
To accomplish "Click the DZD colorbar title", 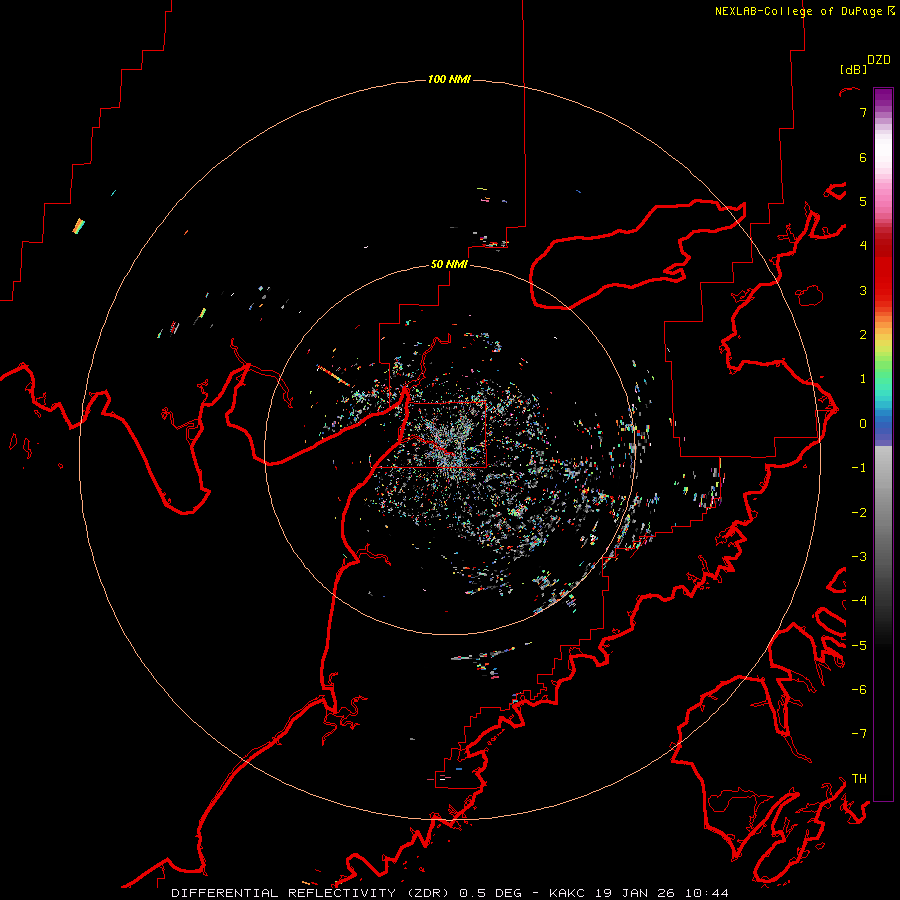I will (879, 60).
